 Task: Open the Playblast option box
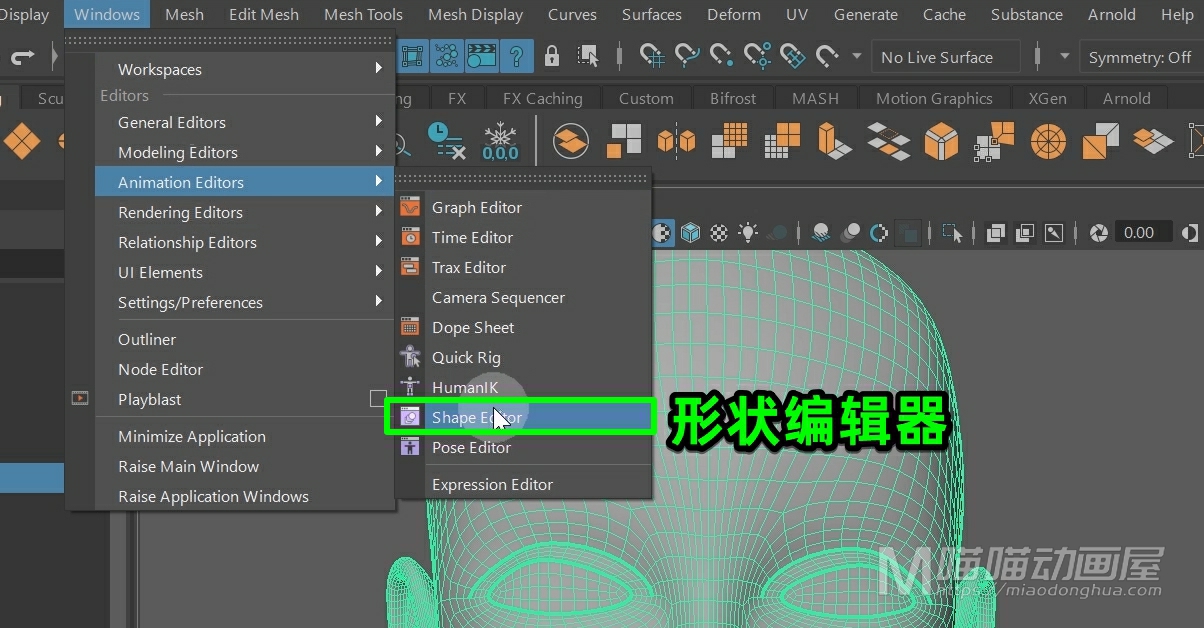click(x=378, y=399)
